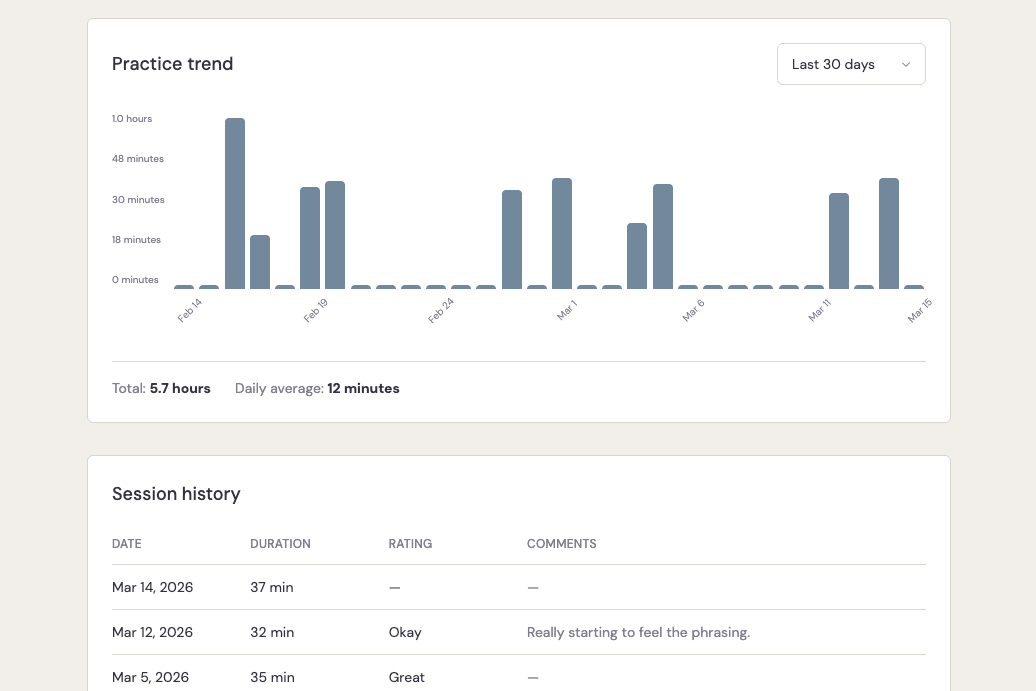Click the "Great" rating on Mar 5 row
Image resolution: width=1036 pixels, height=691 pixels.
tap(406, 677)
